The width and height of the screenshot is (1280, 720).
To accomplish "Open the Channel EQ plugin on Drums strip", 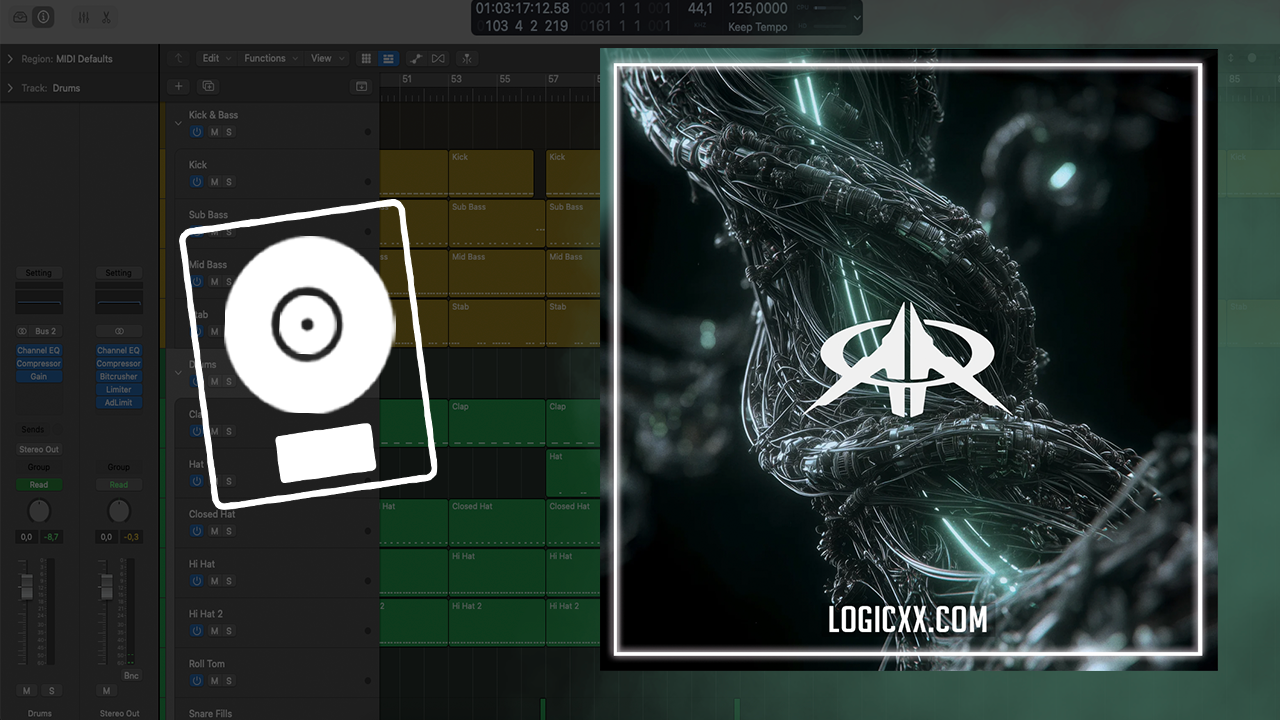I will click(38, 351).
